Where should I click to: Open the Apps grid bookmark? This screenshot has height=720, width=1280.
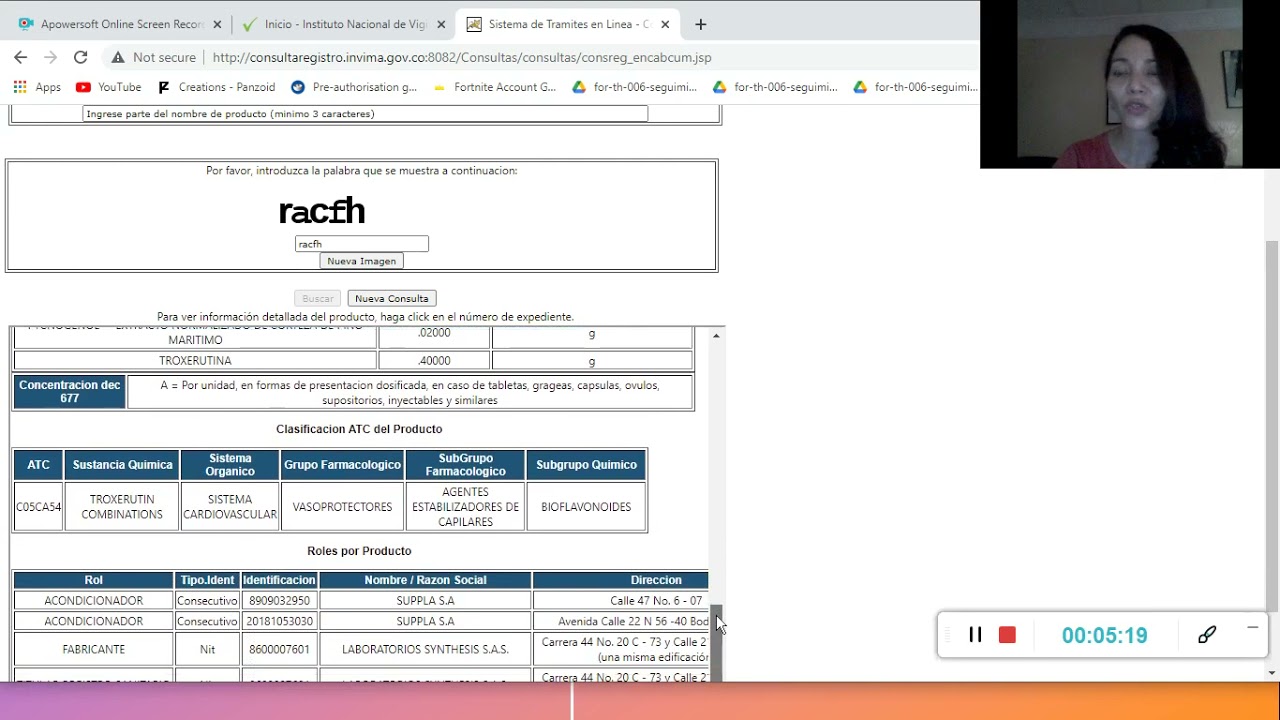point(36,87)
